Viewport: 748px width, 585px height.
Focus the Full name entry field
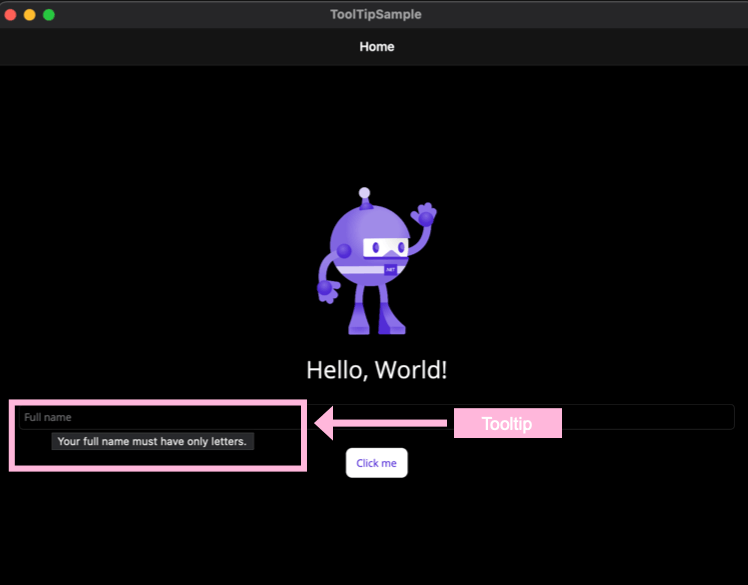[x=376, y=417]
